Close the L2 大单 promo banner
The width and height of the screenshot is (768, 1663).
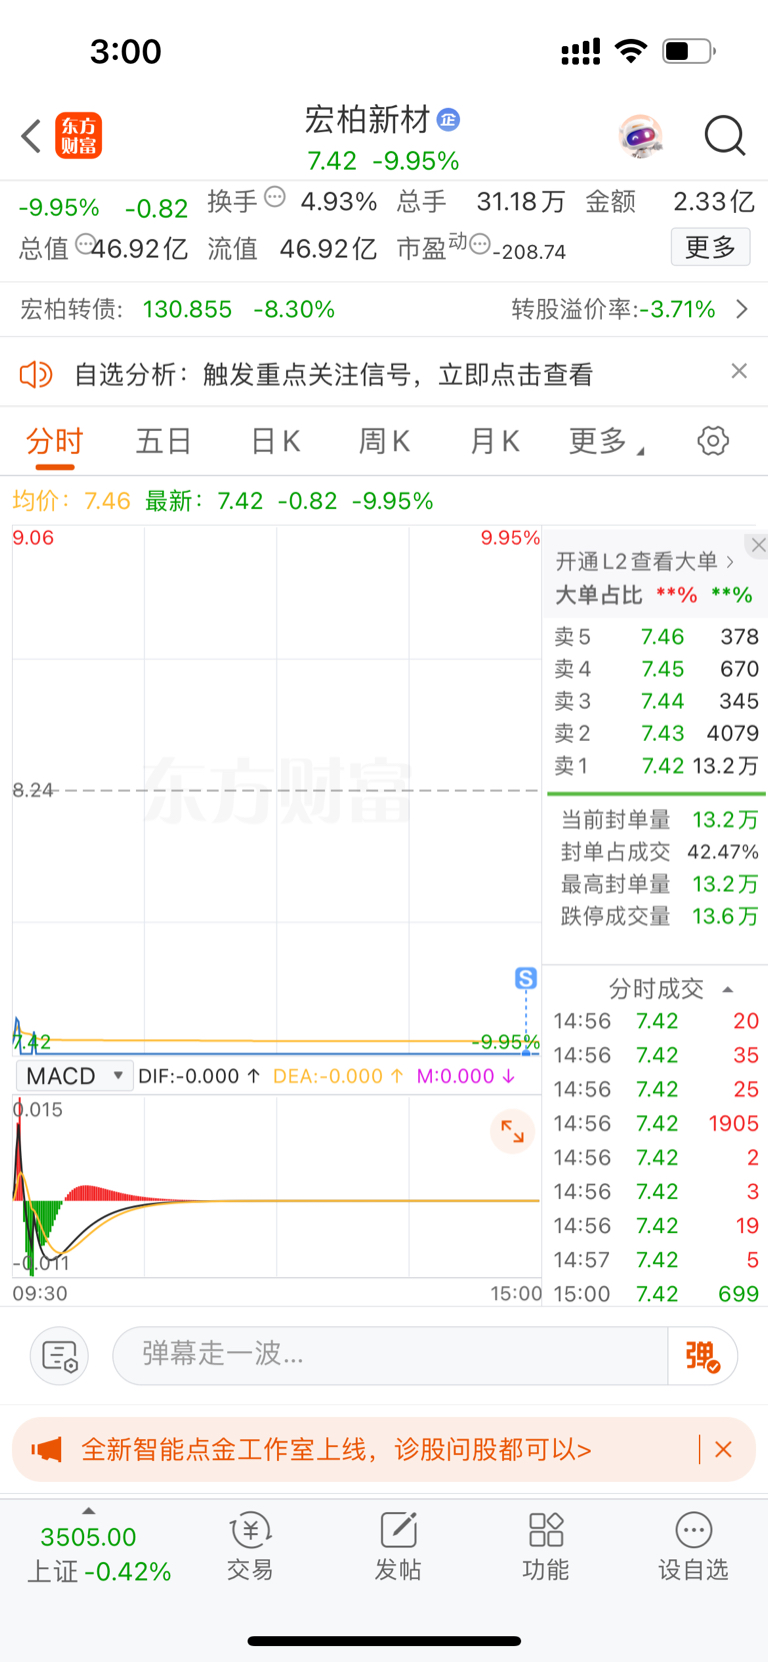click(x=759, y=545)
